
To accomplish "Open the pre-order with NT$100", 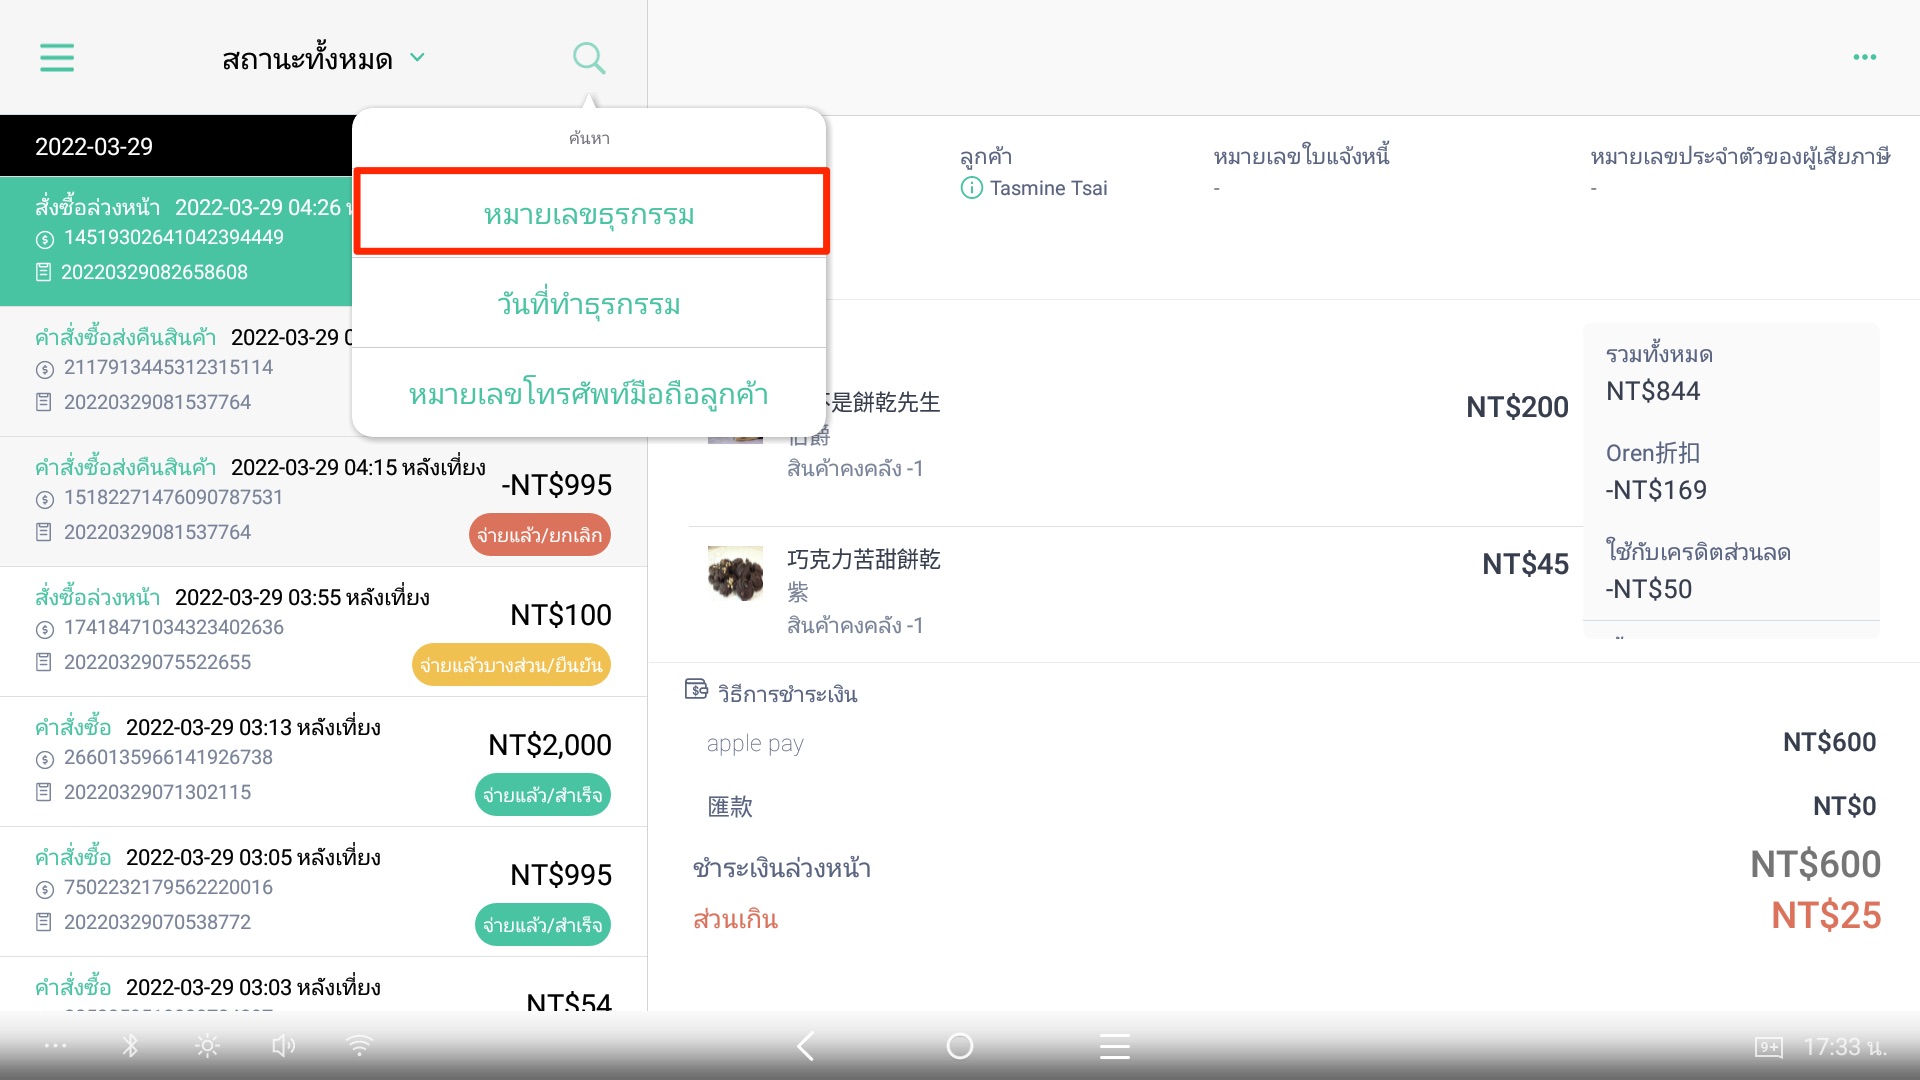I will point(323,631).
